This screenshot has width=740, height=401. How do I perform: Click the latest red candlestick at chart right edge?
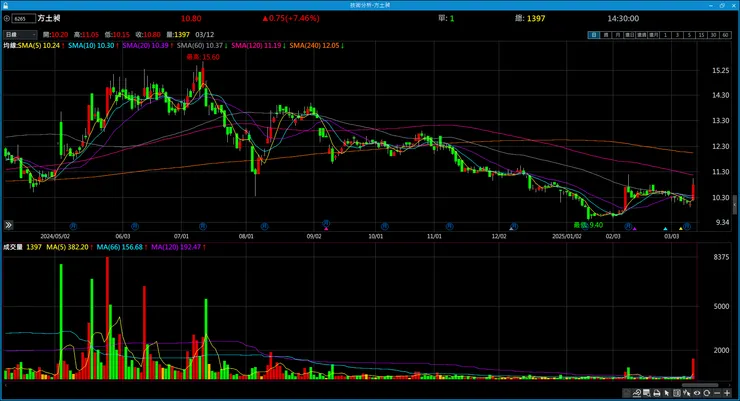tap(693, 191)
